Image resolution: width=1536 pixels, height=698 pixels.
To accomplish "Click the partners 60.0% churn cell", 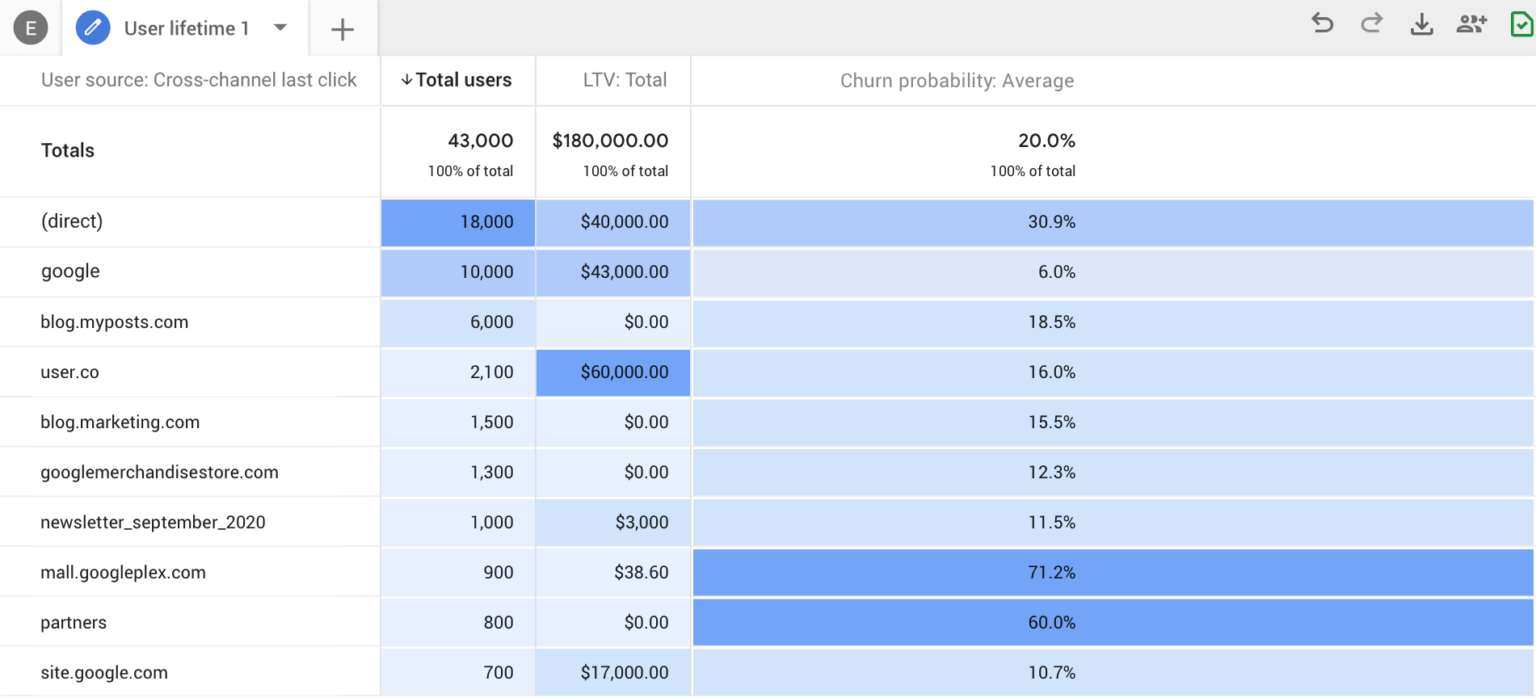I will tap(1052, 622).
